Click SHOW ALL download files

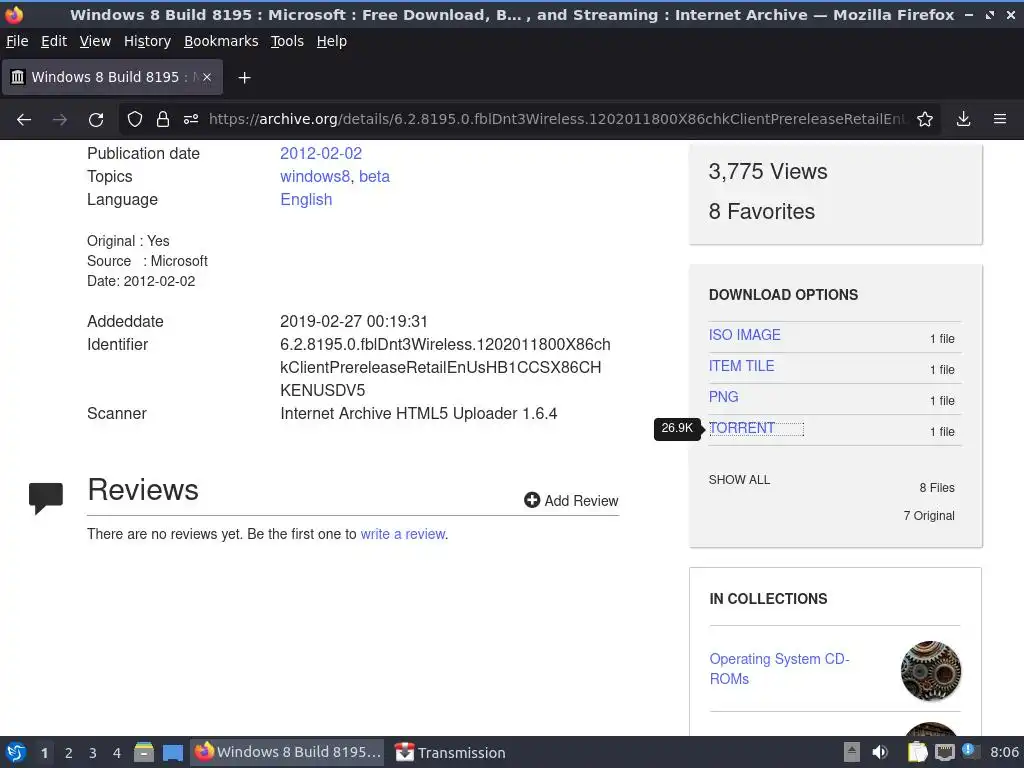pos(739,479)
